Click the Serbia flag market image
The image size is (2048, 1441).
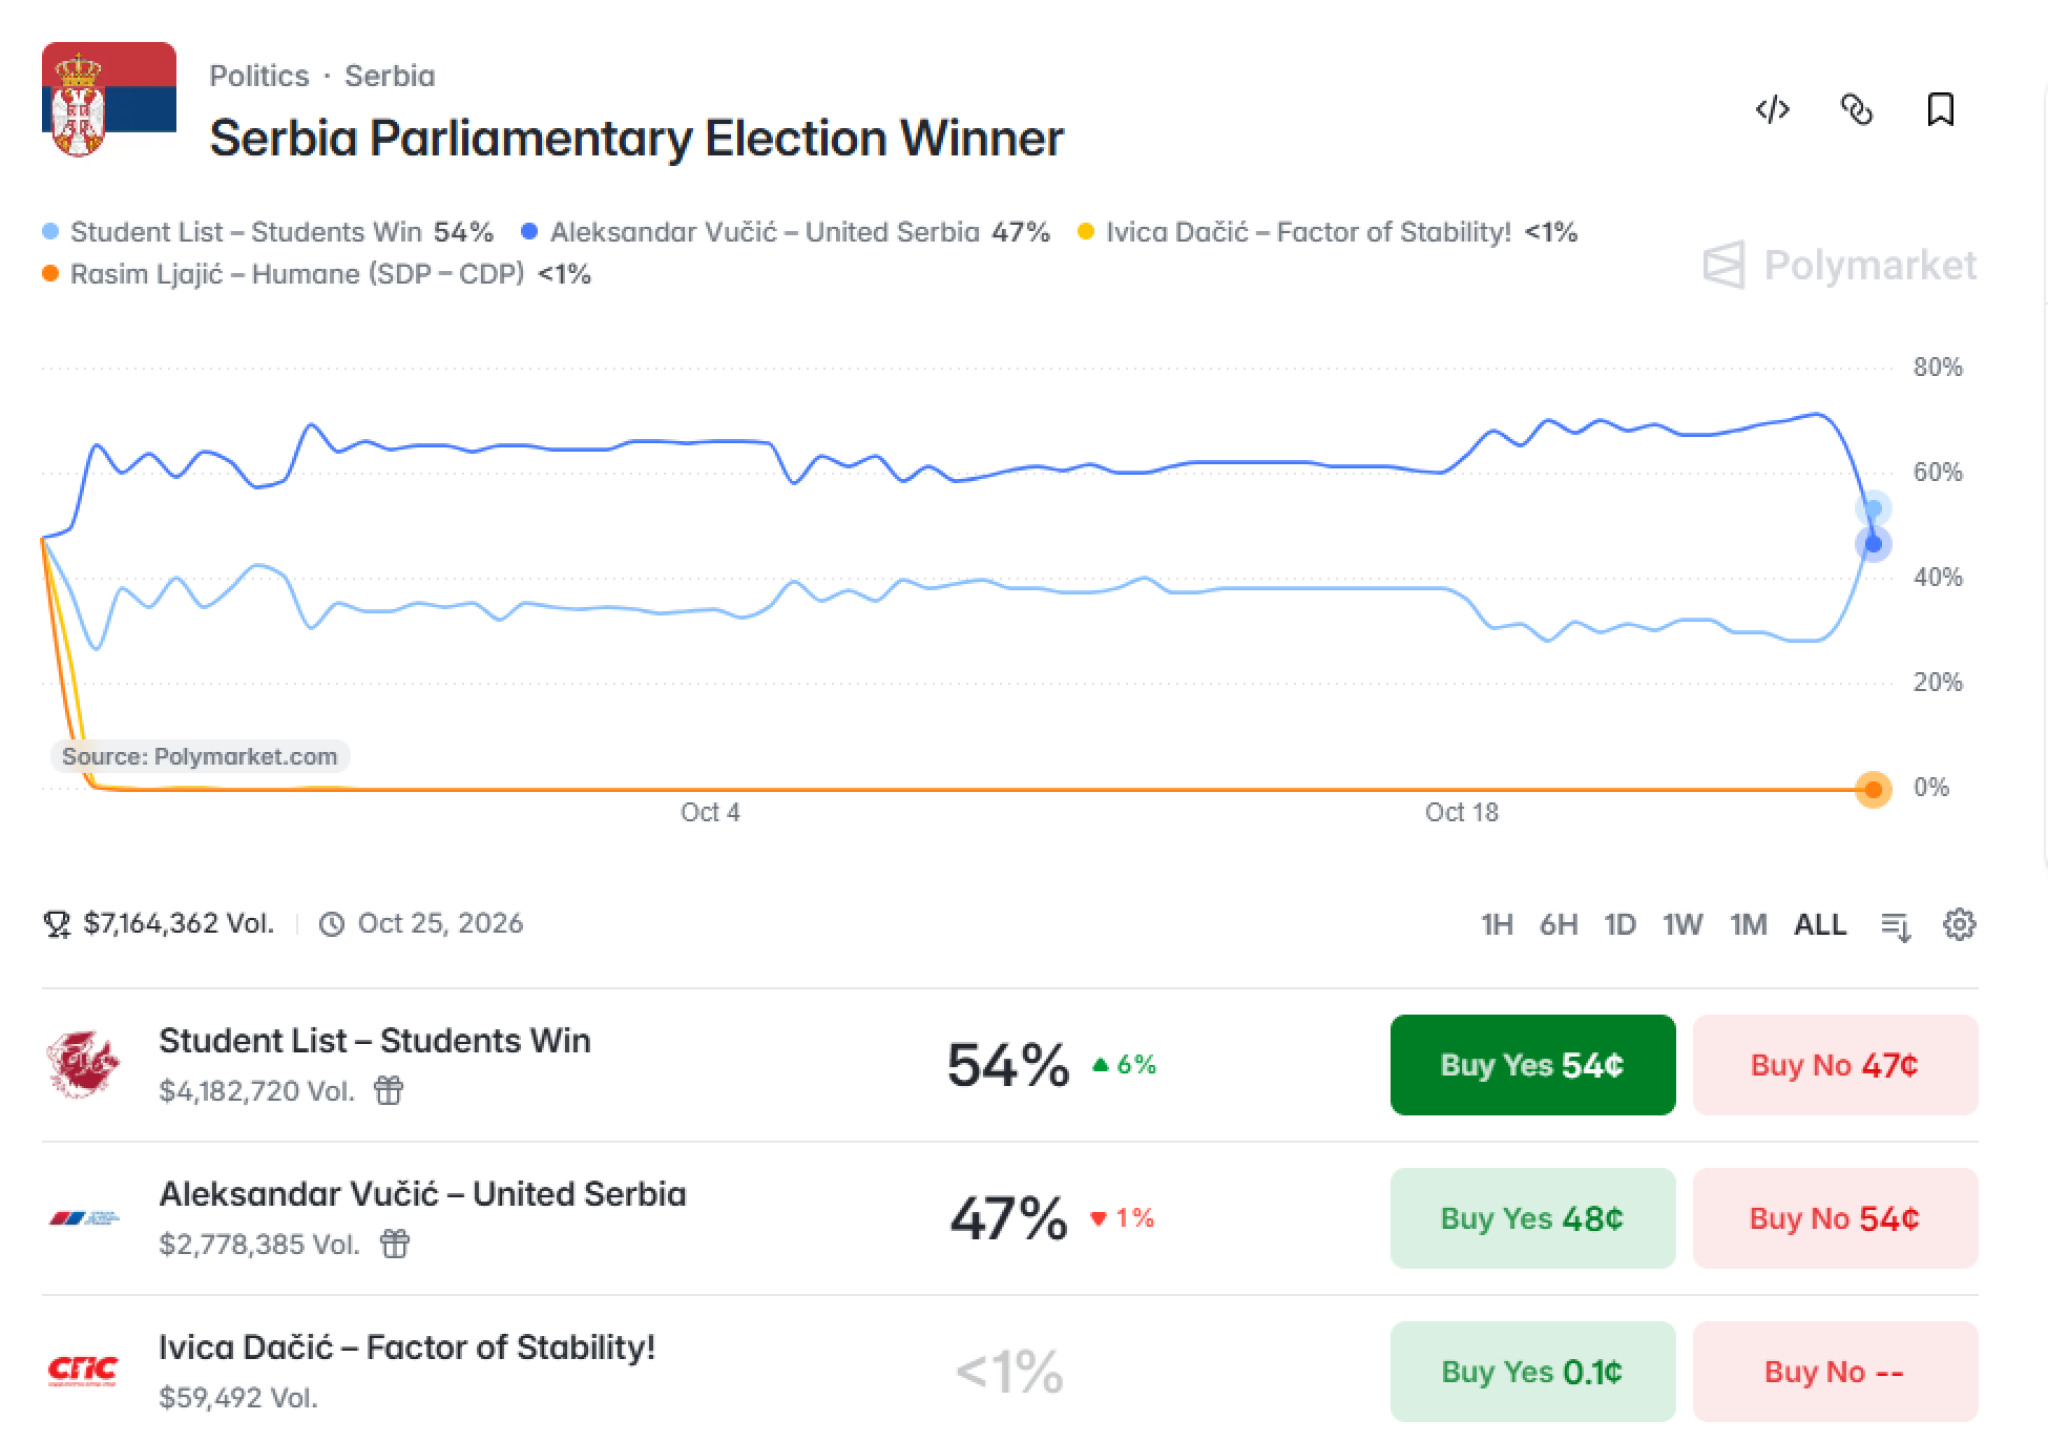(x=109, y=99)
